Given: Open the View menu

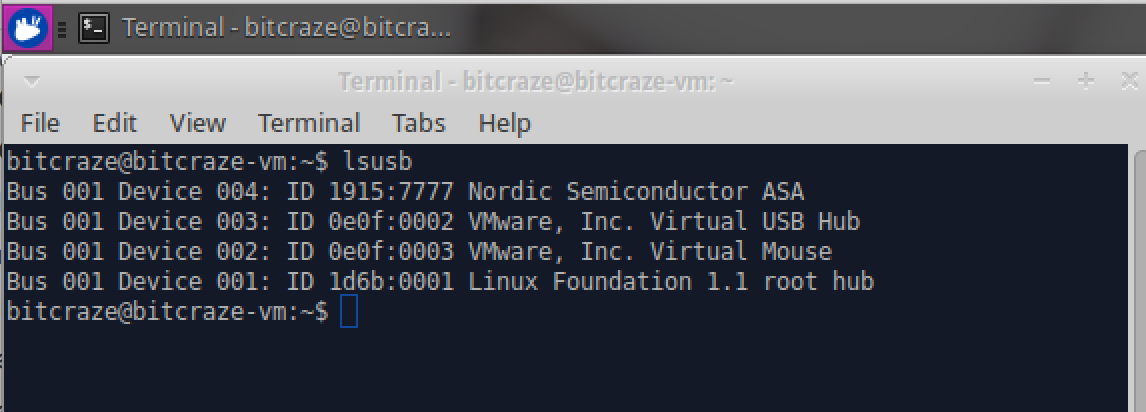Looking at the screenshot, I should click(x=197, y=123).
